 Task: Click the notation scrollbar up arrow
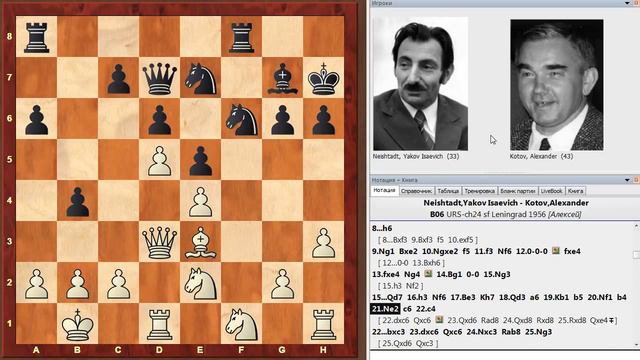636,226
